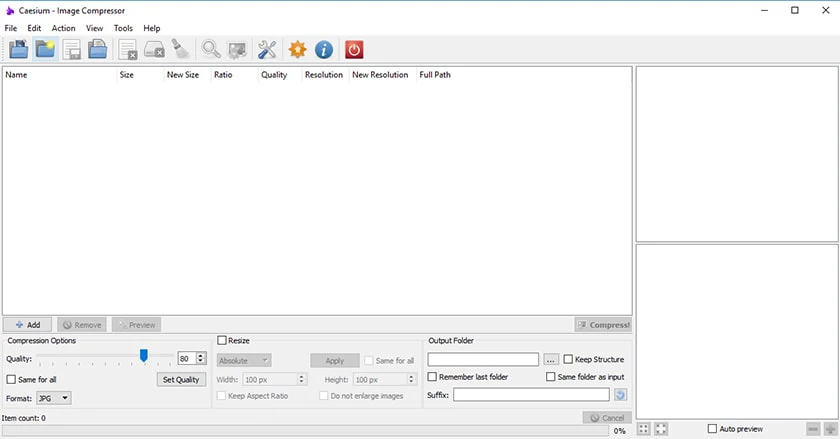Sort by Size column header
The image size is (840, 439).
[126, 75]
